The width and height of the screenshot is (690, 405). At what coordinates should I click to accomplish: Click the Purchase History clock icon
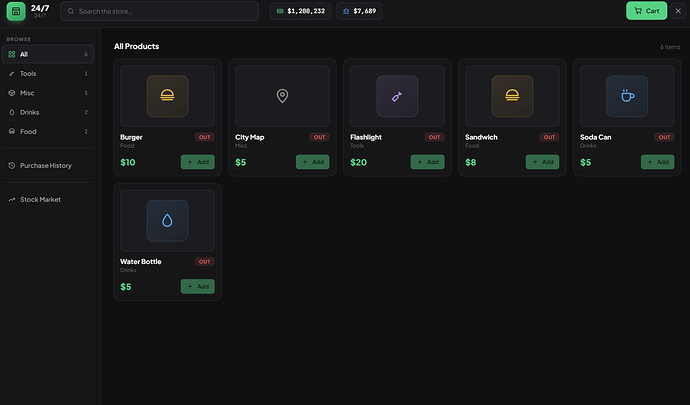[11, 166]
